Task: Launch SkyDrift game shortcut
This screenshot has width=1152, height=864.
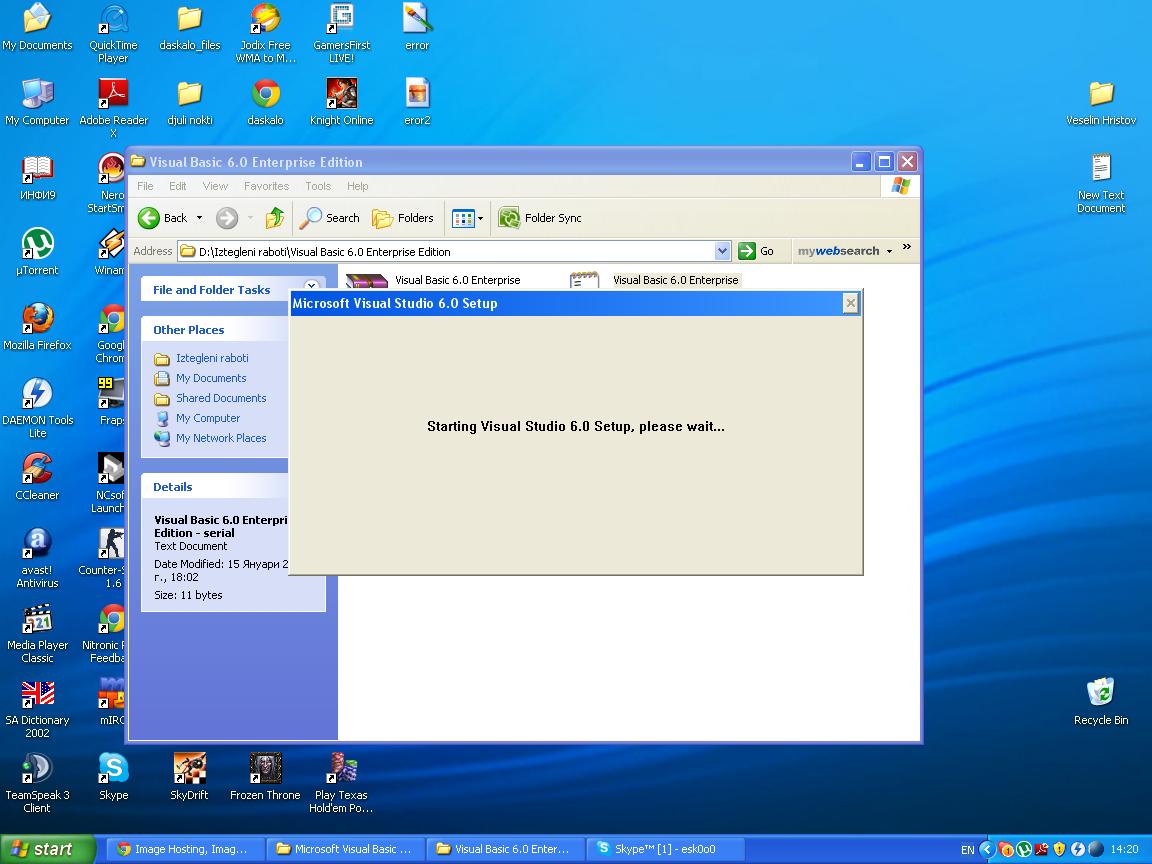Action: 190,777
